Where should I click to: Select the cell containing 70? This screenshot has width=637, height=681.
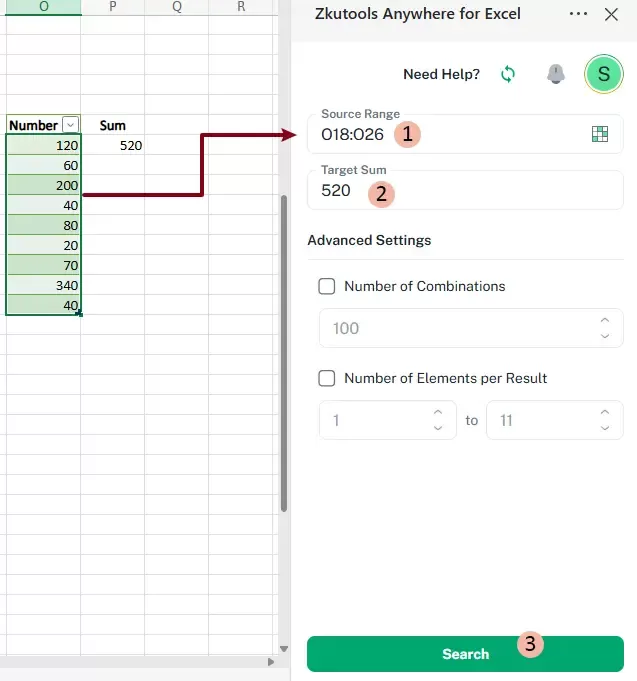click(43, 265)
